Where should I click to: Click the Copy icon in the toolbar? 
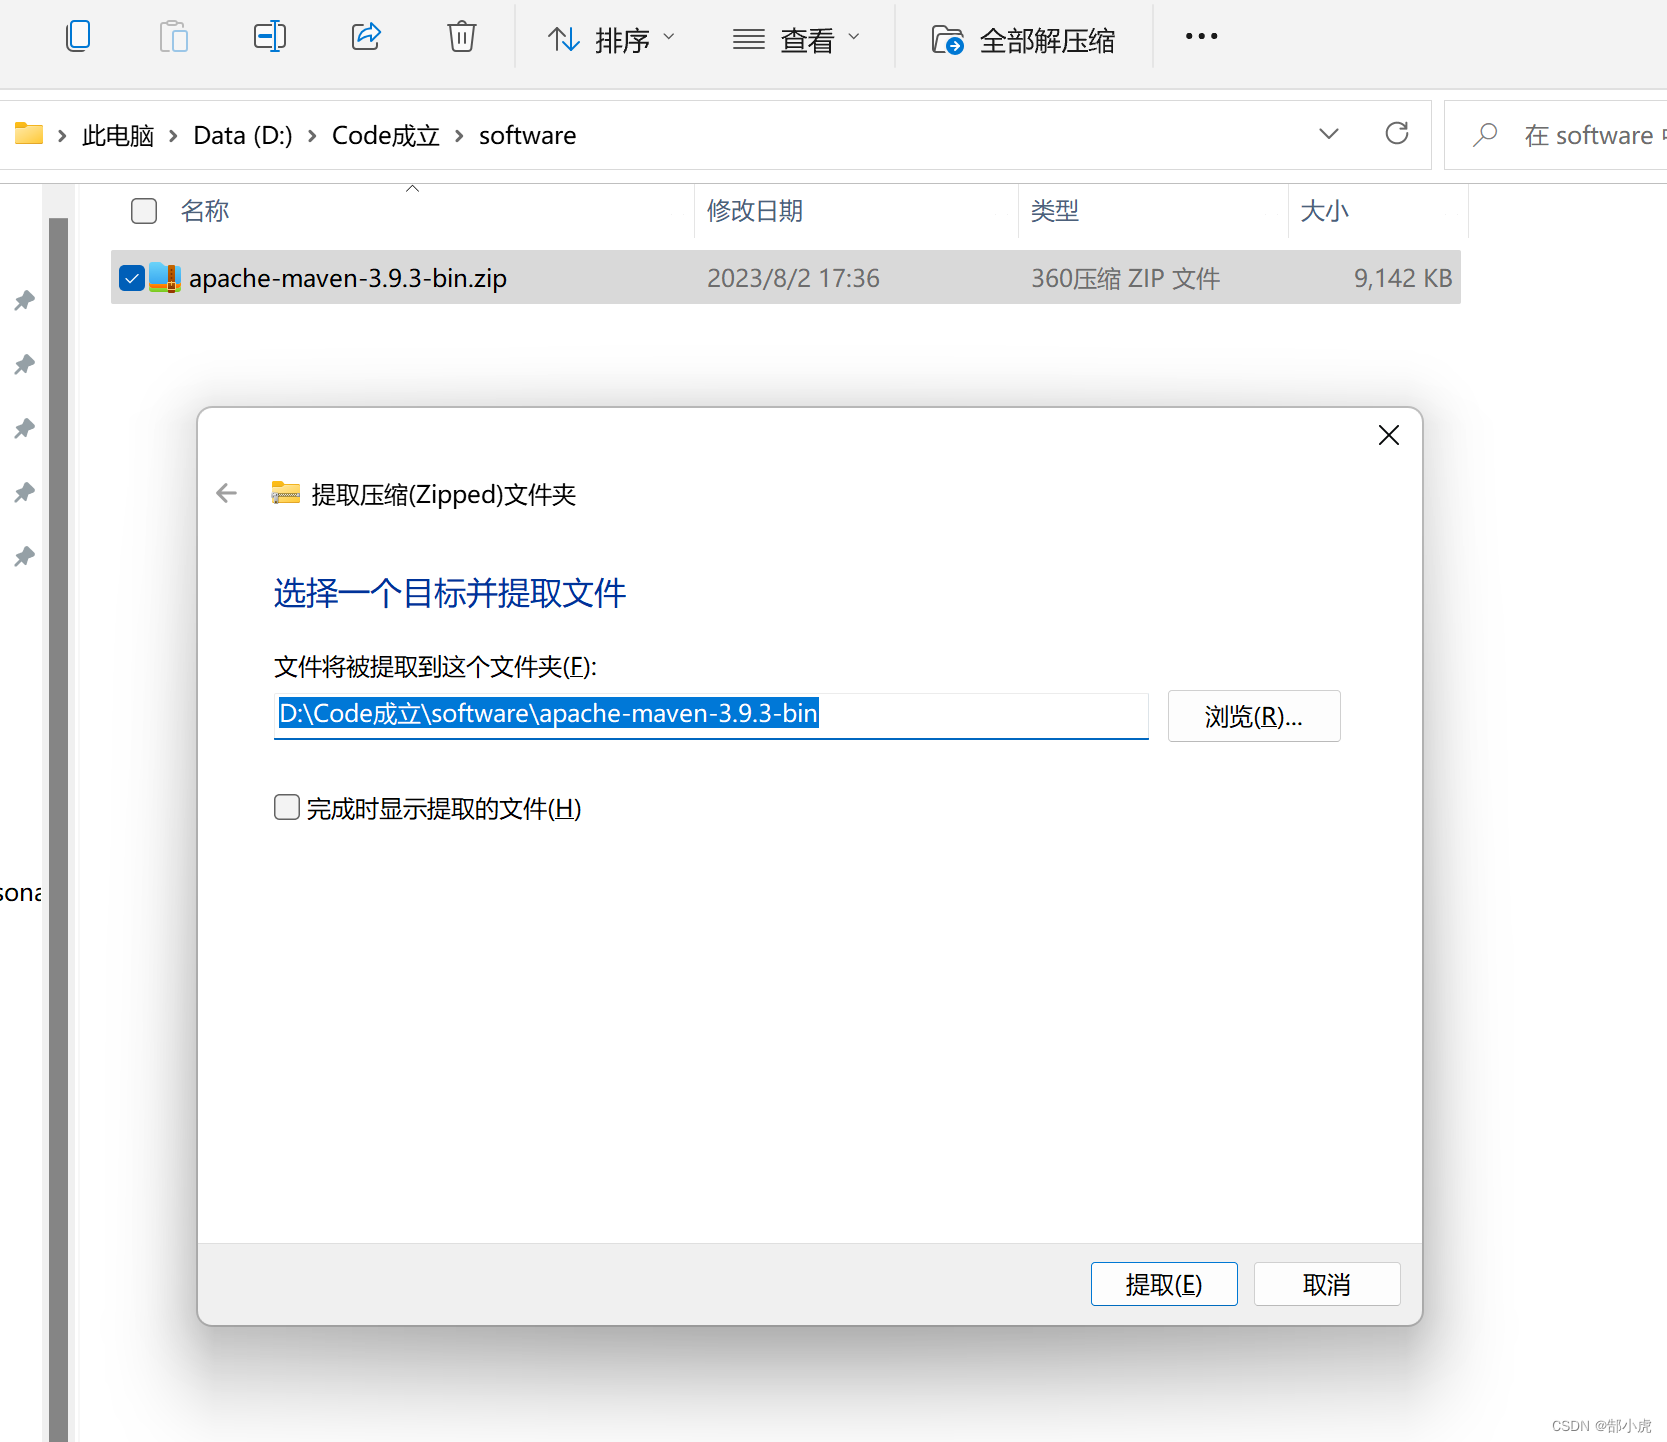77,36
